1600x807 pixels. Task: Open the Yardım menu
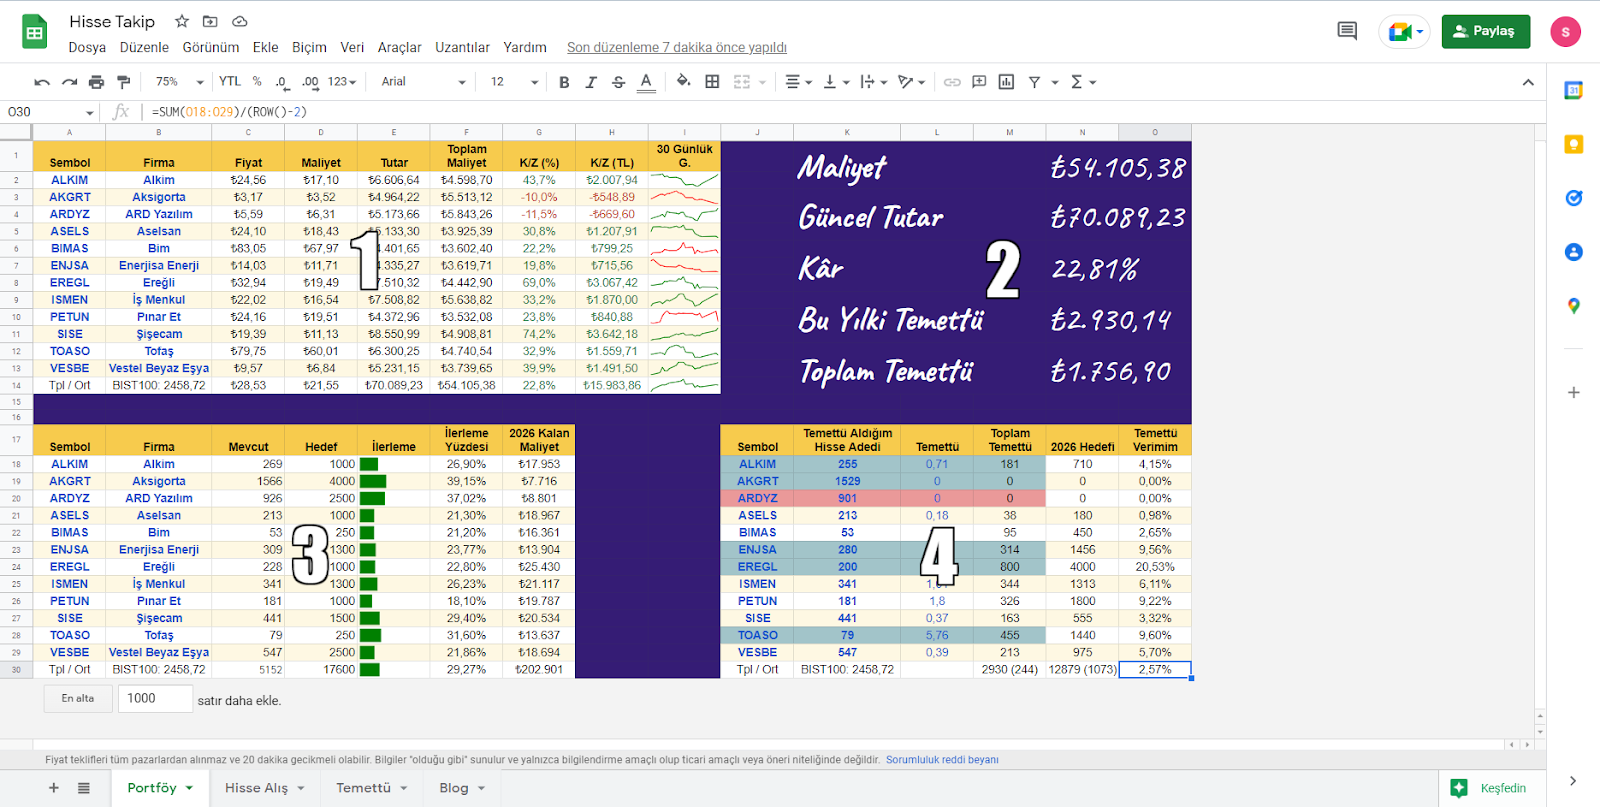(x=525, y=47)
